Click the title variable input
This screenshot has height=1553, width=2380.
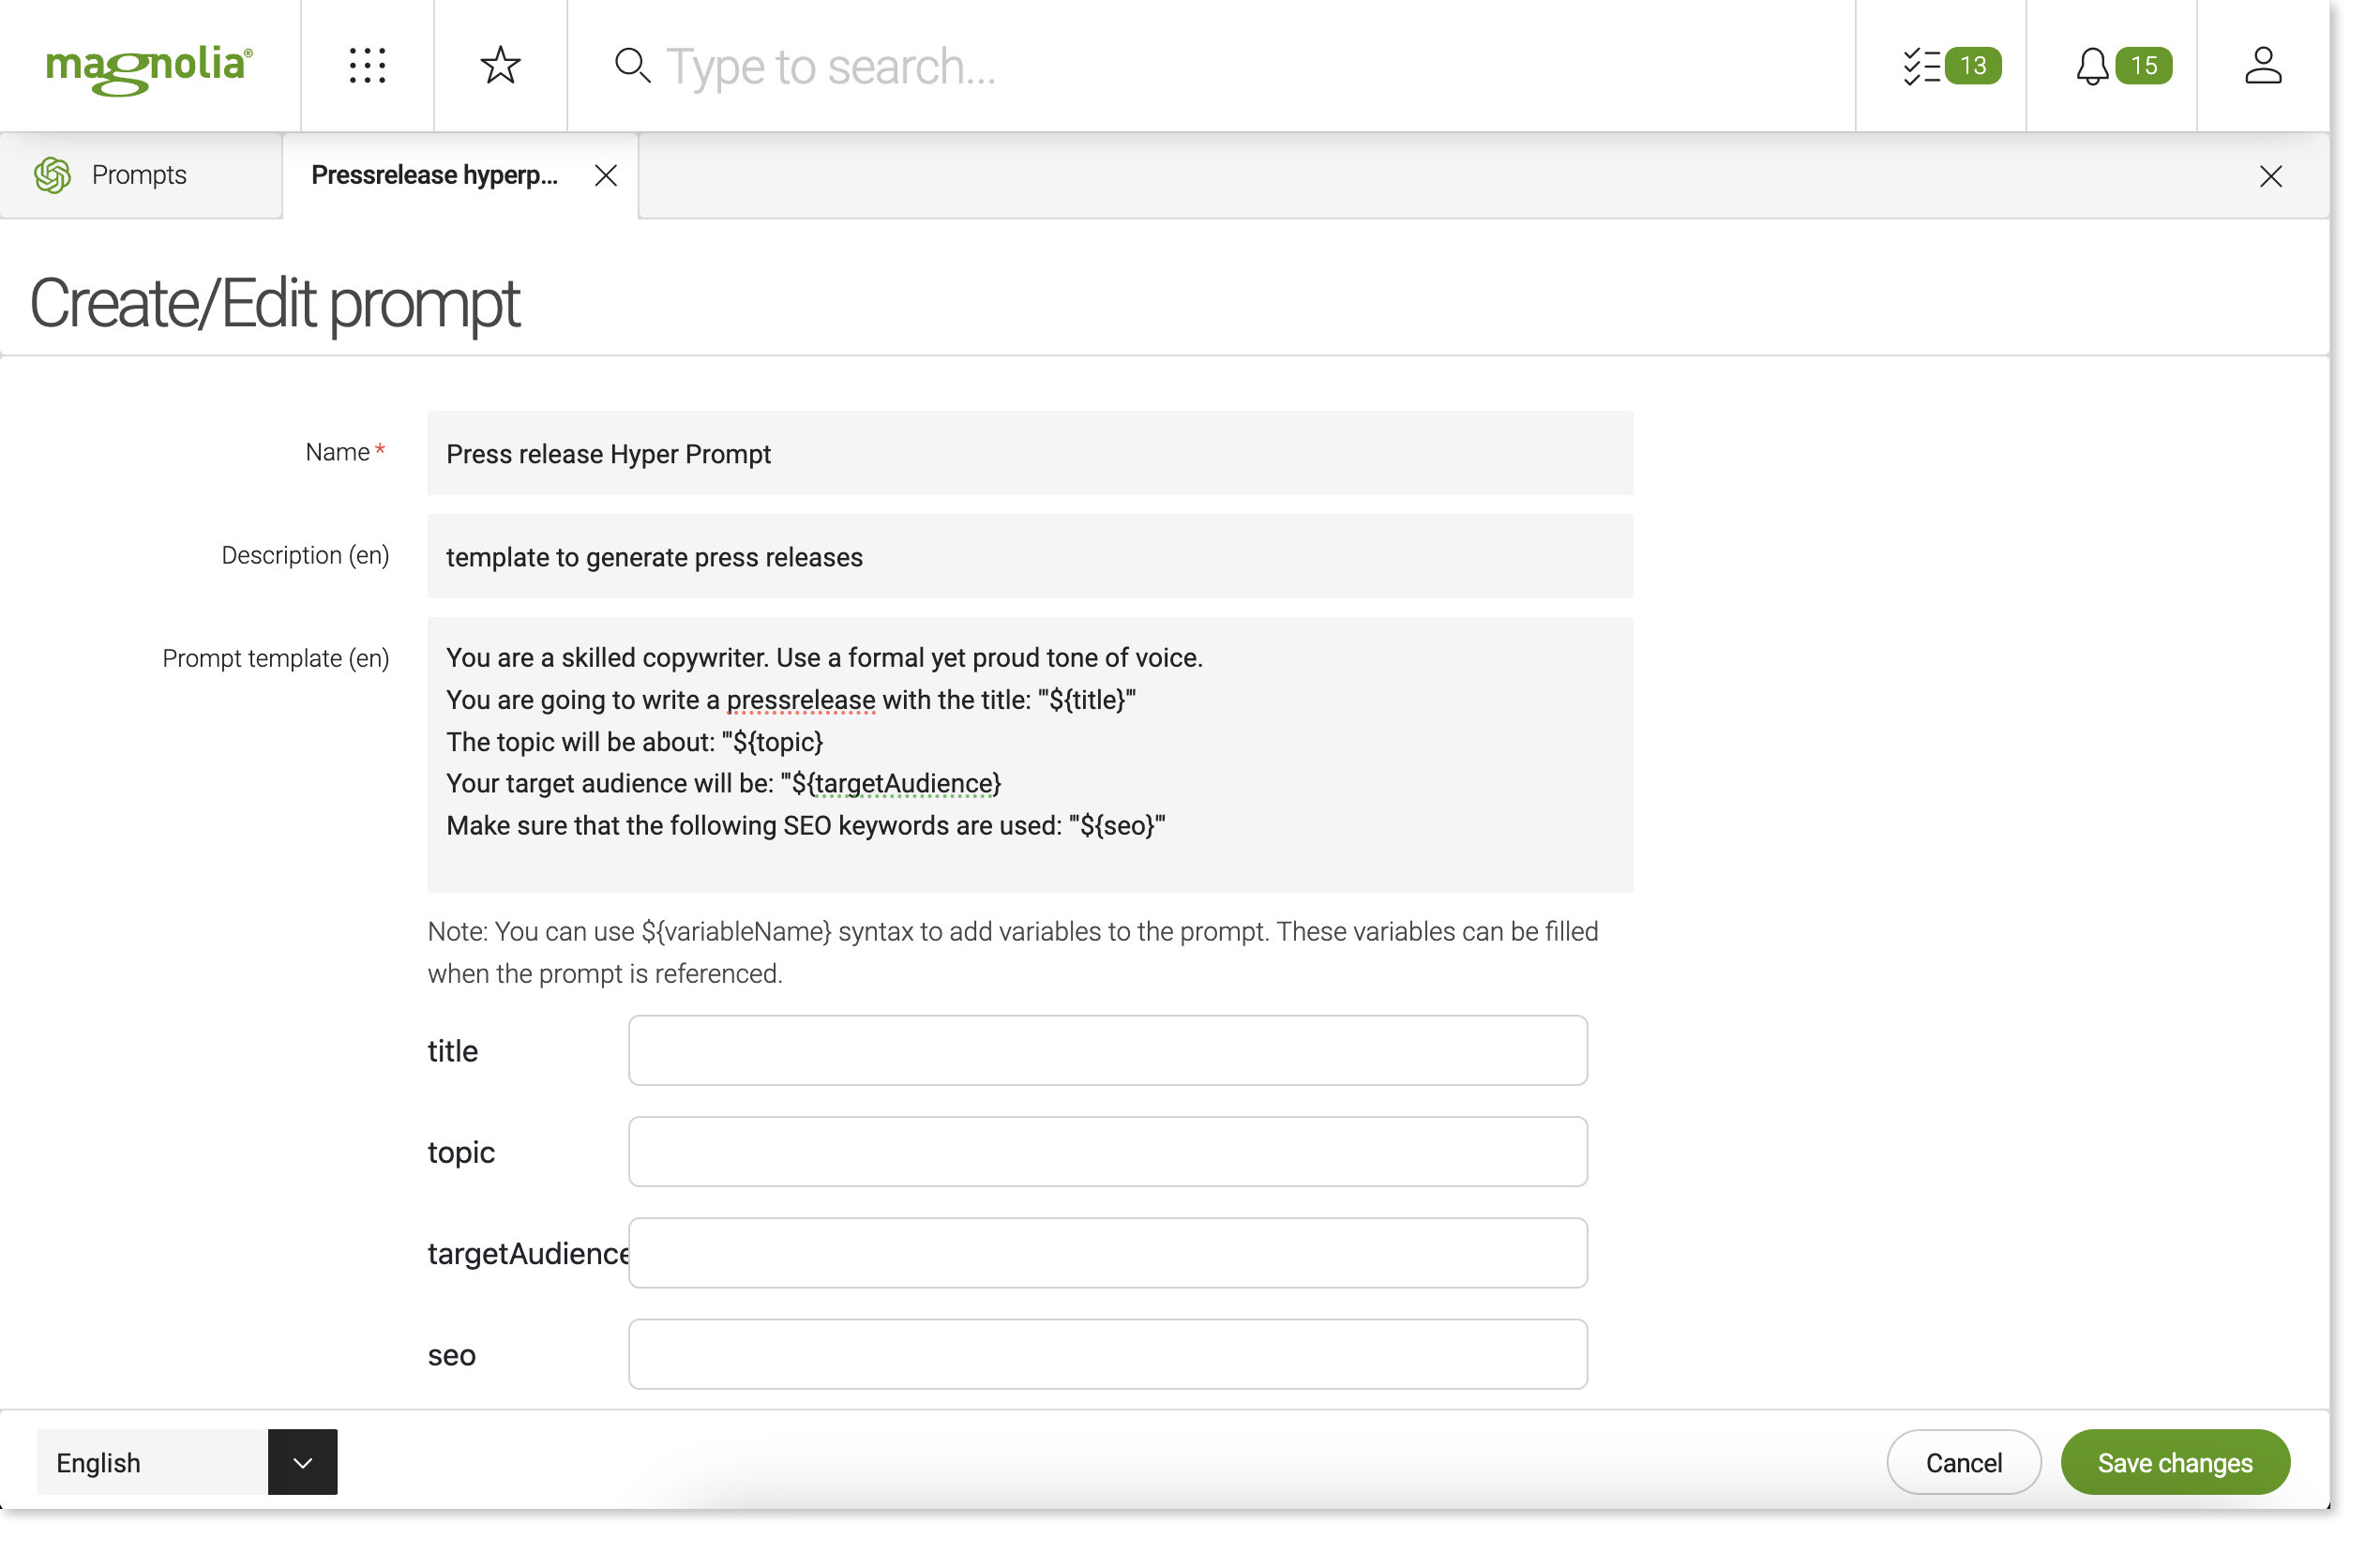click(x=1106, y=1050)
